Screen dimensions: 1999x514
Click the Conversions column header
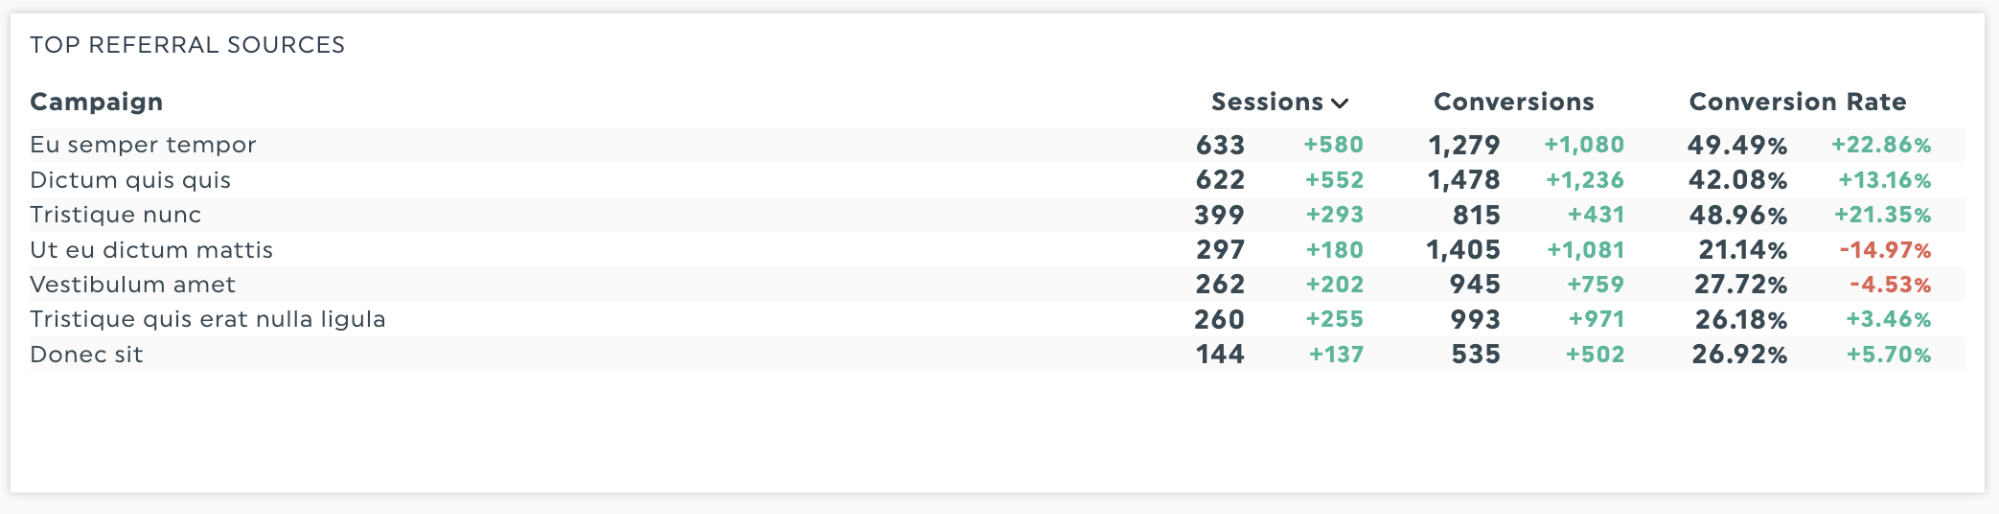[1514, 102]
